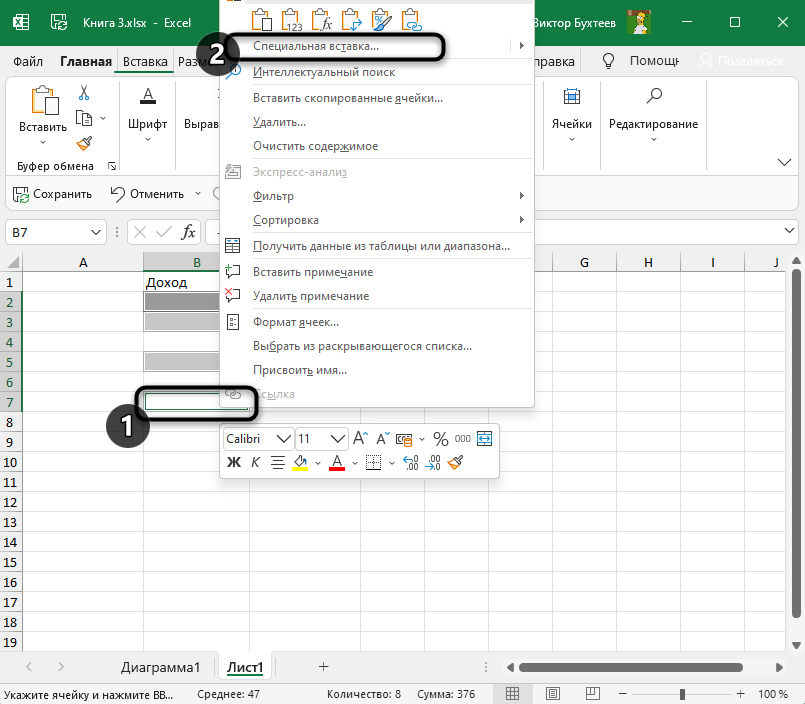Expand the Name Box B7 dropdown
The image size is (805, 704).
(x=96, y=232)
